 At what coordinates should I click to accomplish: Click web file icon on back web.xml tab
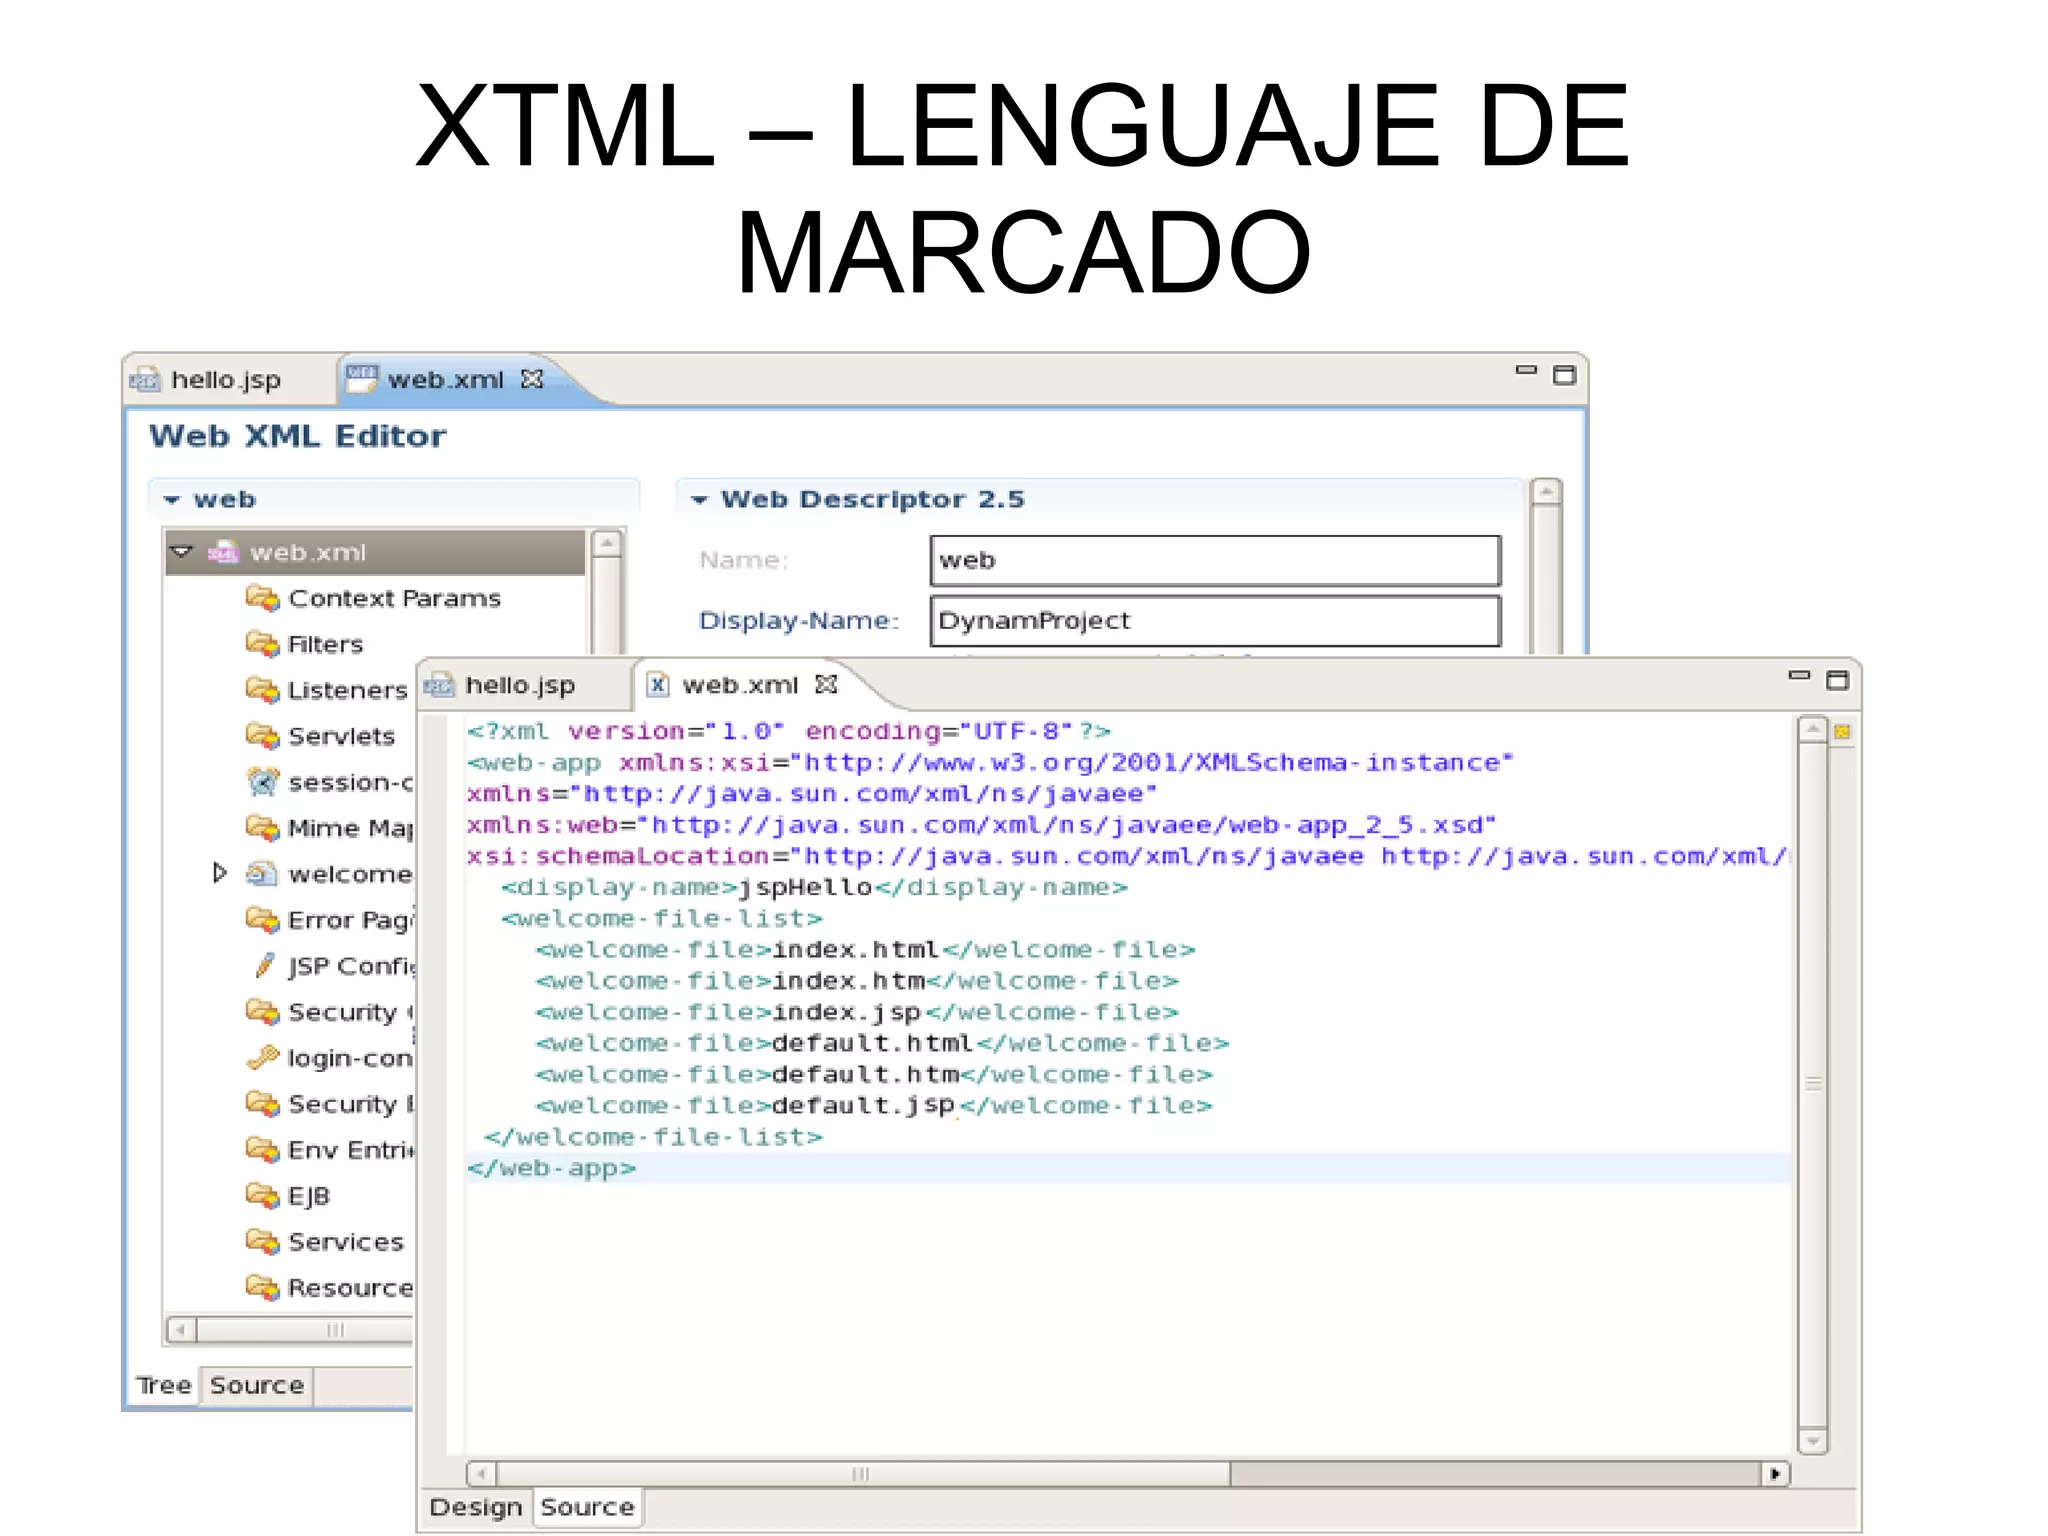361,378
